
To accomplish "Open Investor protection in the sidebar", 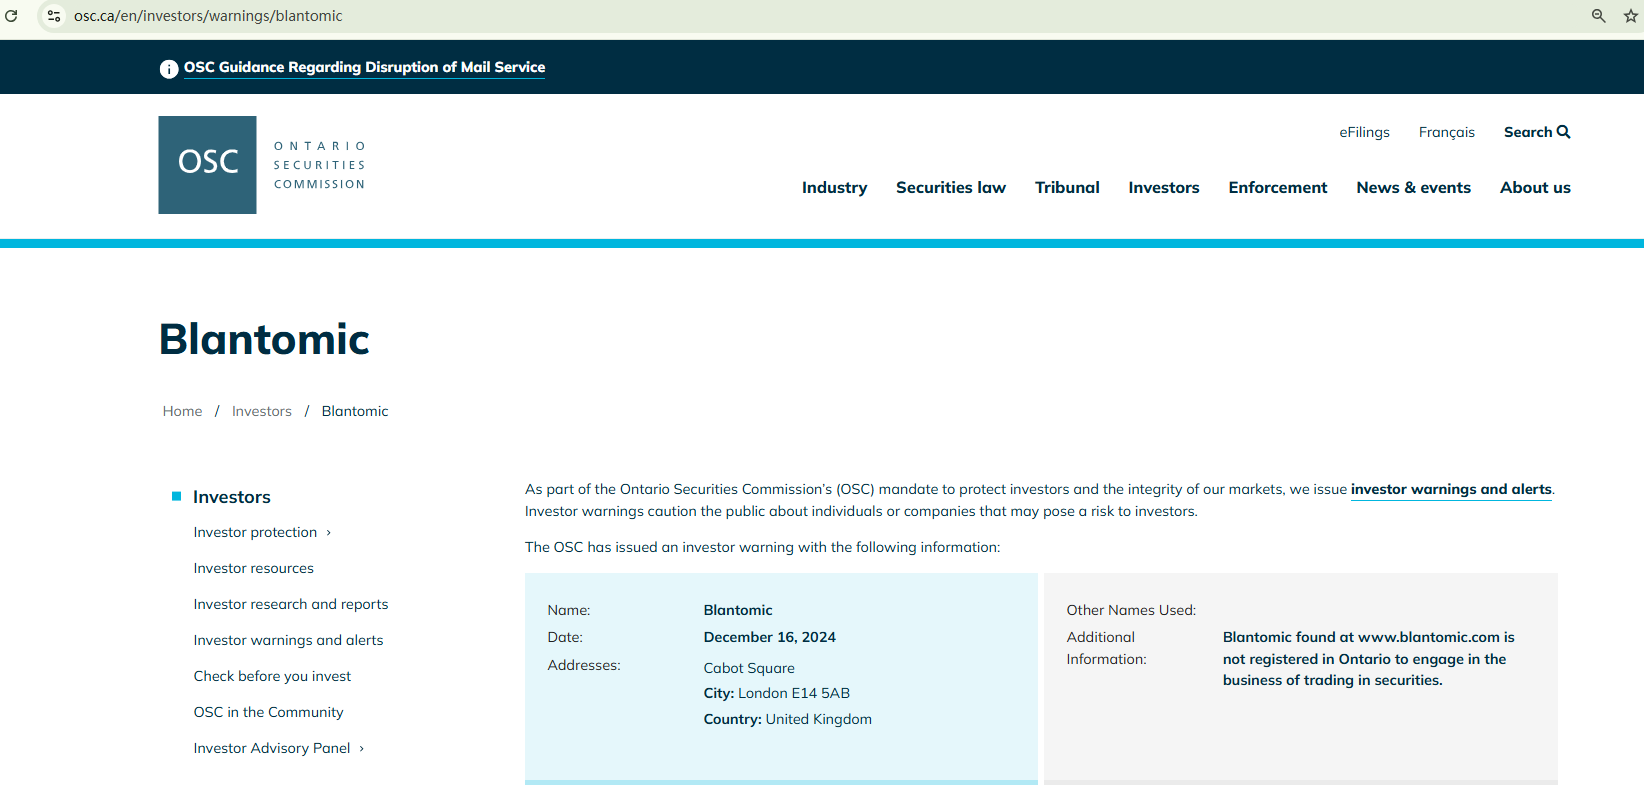I will pos(255,533).
